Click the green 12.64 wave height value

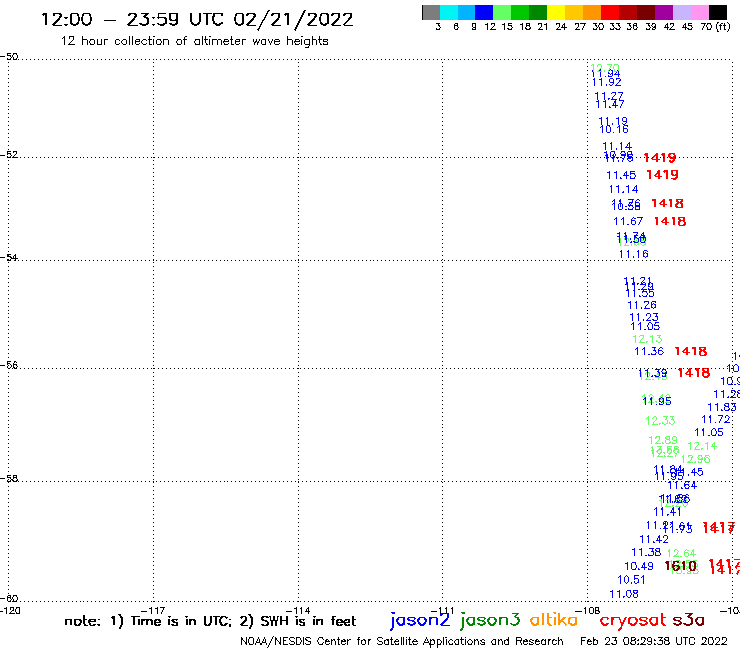click(x=681, y=553)
